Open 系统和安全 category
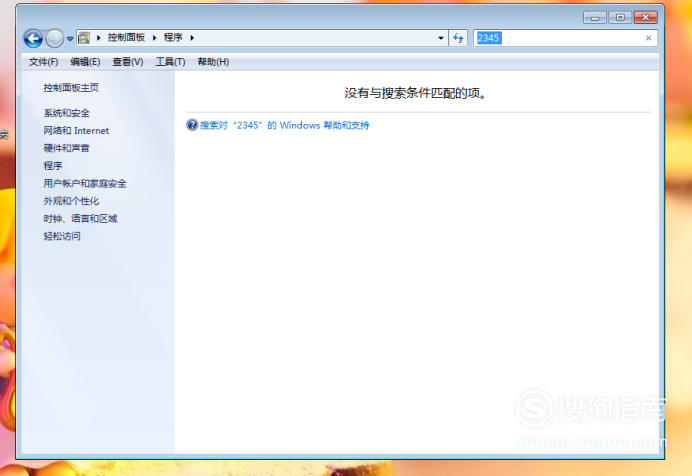692x476 pixels. pos(66,113)
